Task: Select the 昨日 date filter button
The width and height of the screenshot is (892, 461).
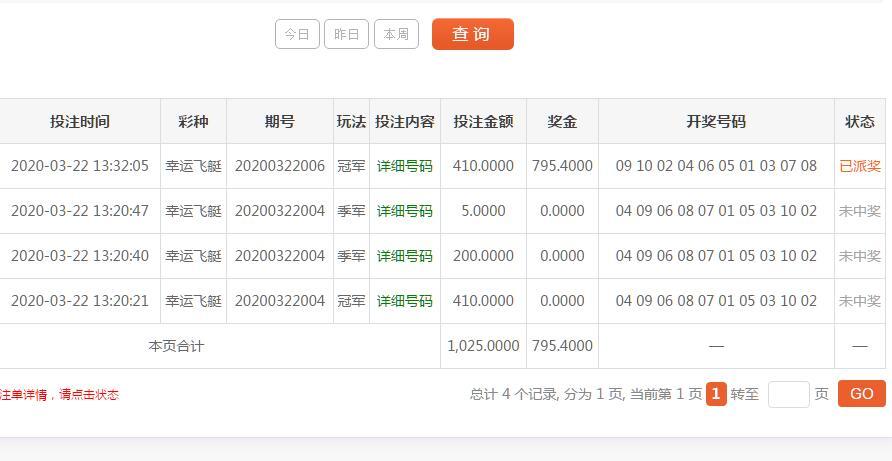Action: pos(346,34)
